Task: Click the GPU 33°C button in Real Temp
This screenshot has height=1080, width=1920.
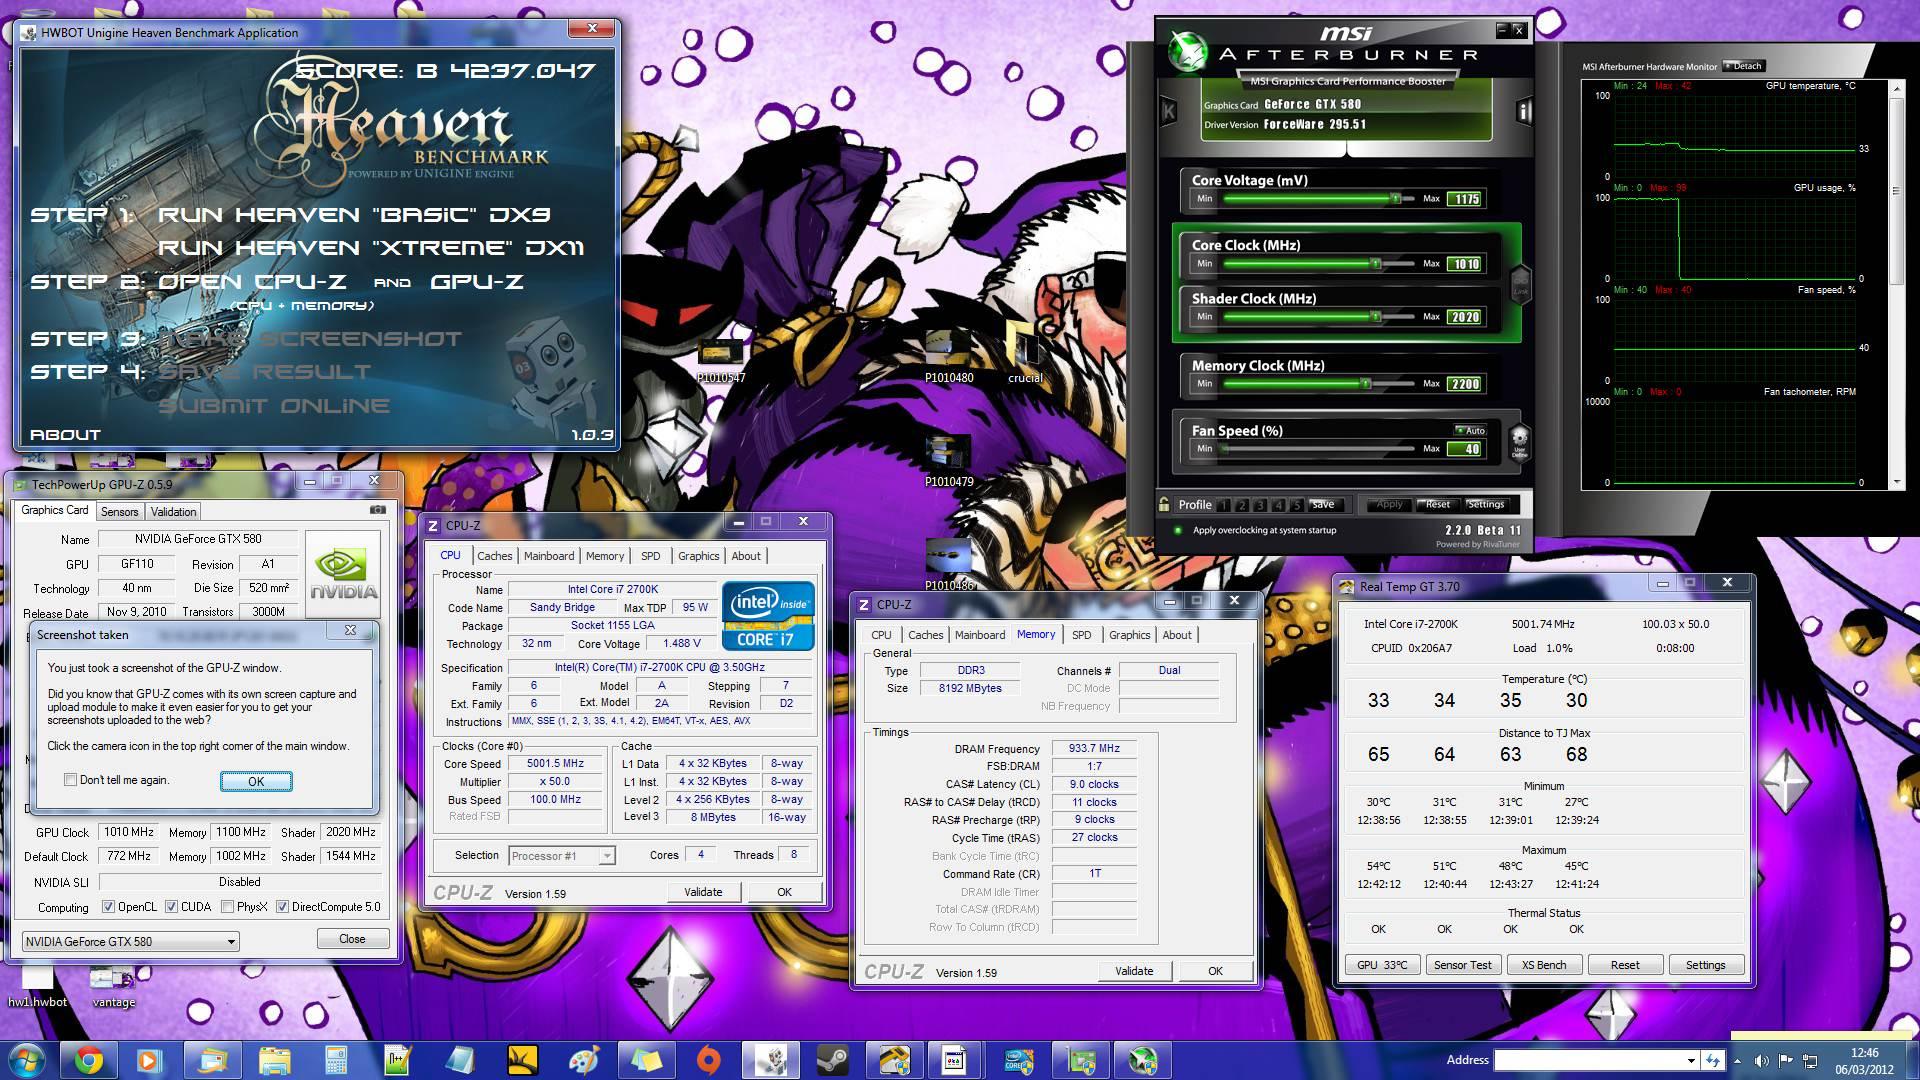Action: 1382,965
